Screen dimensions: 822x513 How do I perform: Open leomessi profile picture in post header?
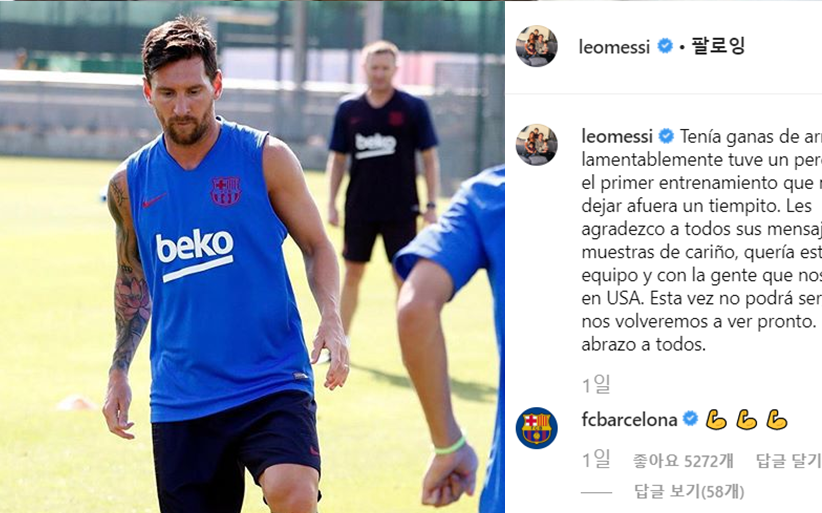pos(536,46)
